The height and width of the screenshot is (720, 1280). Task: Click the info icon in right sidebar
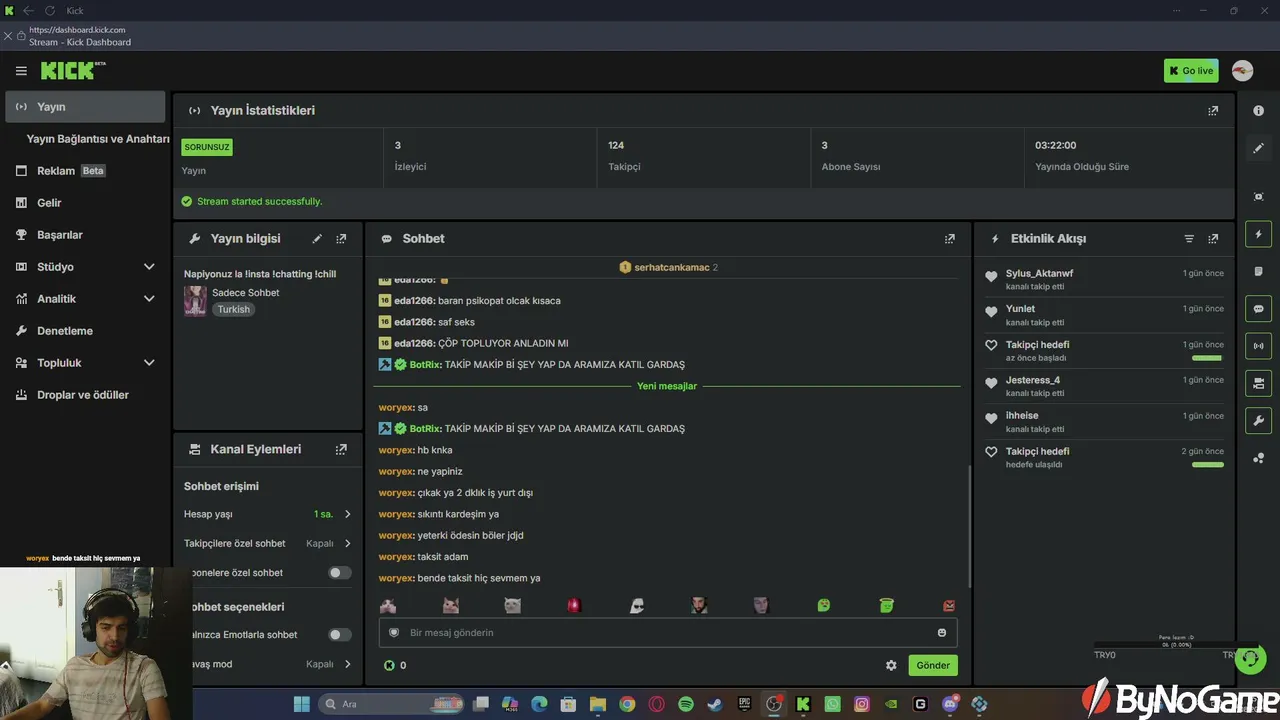[x=1259, y=111]
